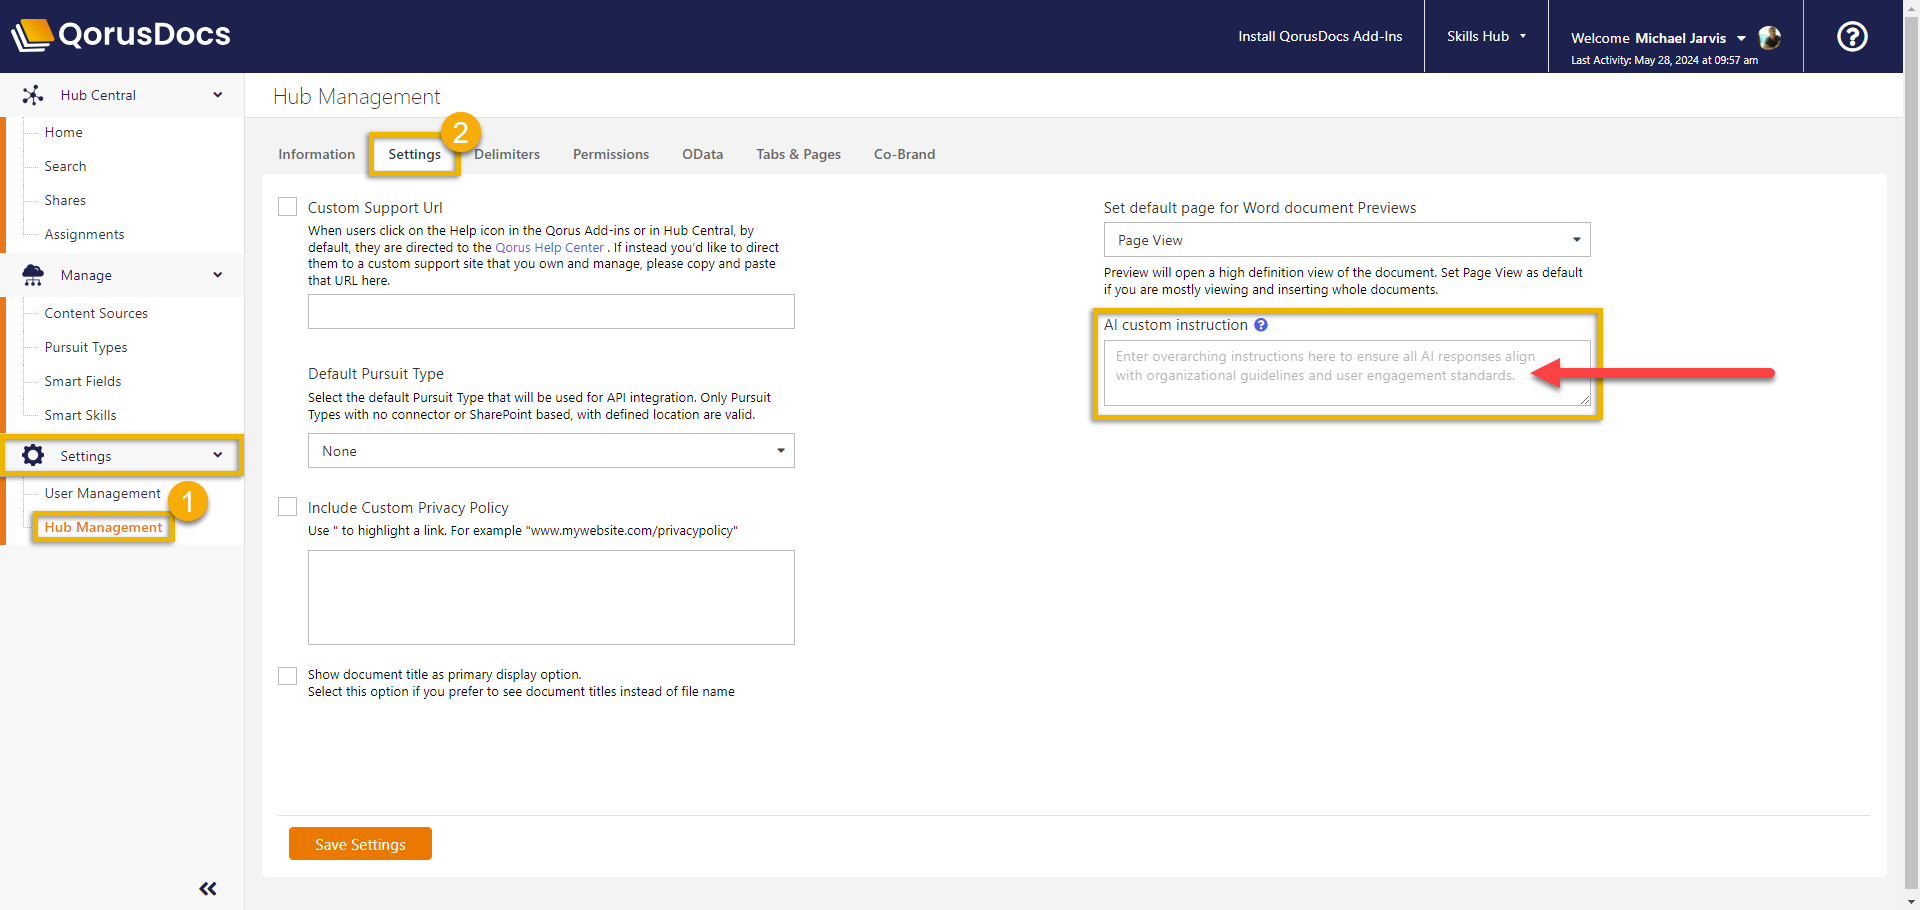
Task: Follow the Qorus Help Center link
Action: point(549,247)
